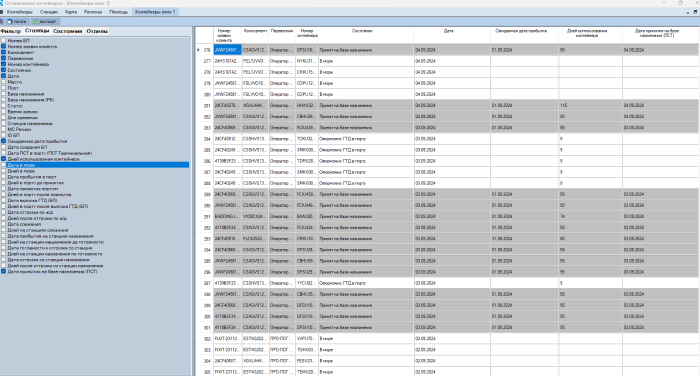The height and width of the screenshot is (376, 700).
Task: Check the Порт column checkbox
Action: [x=4, y=88]
